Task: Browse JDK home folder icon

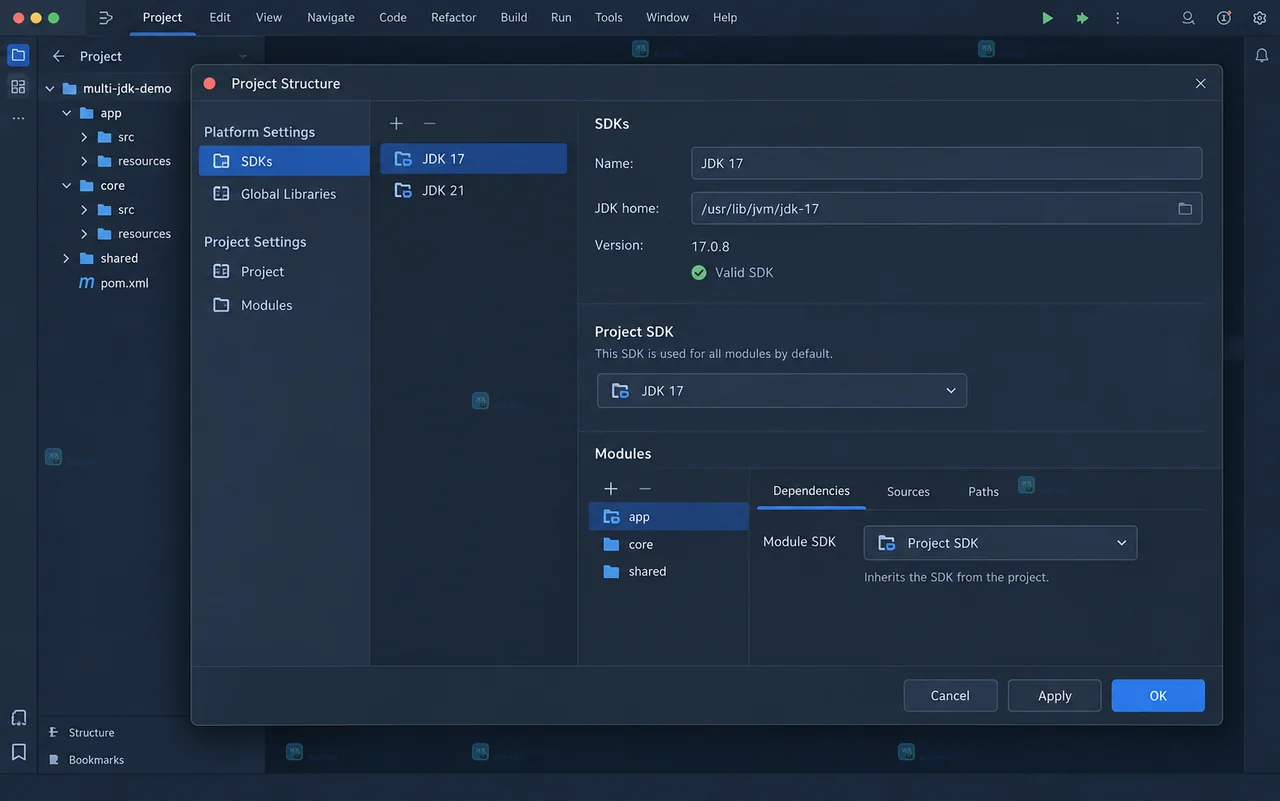Action: pyautogui.click(x=1184, y=208)
